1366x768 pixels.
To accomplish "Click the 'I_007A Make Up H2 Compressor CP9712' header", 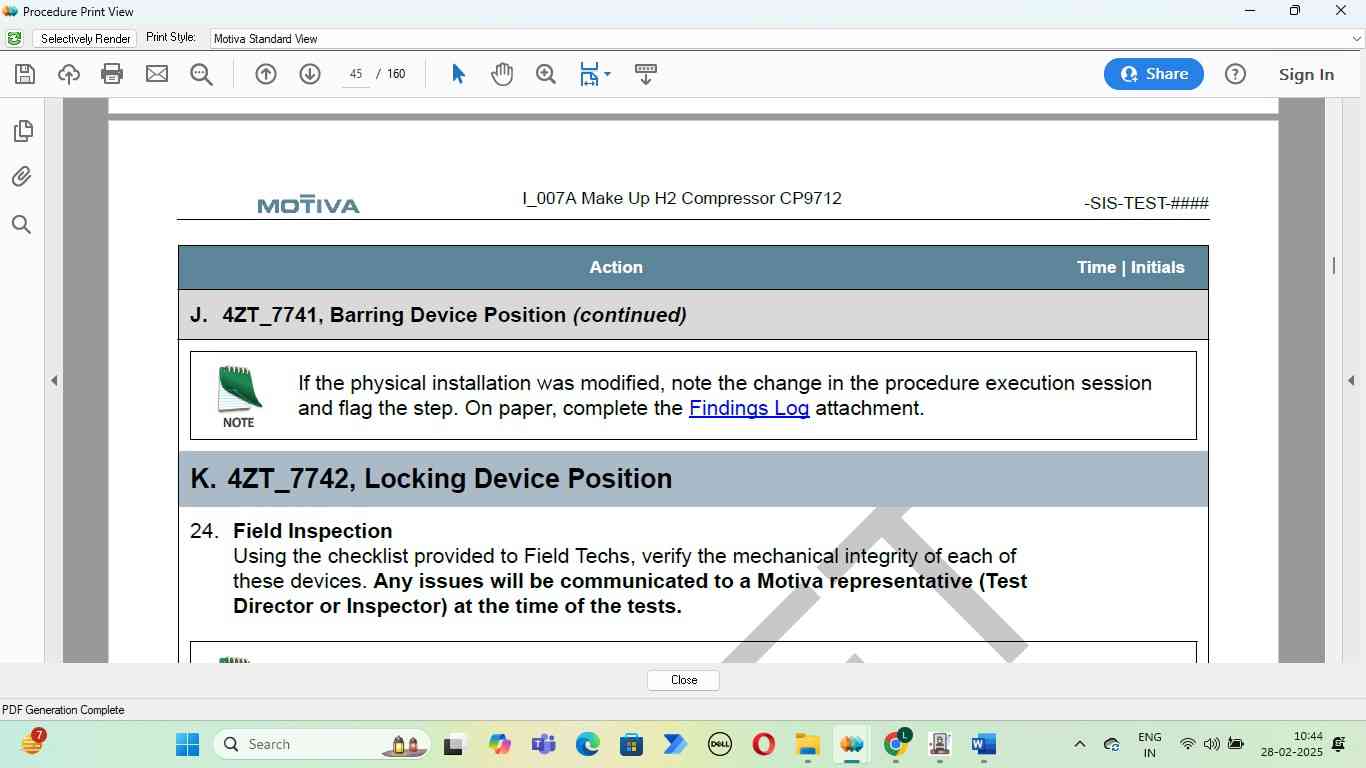I will [682, 198].
